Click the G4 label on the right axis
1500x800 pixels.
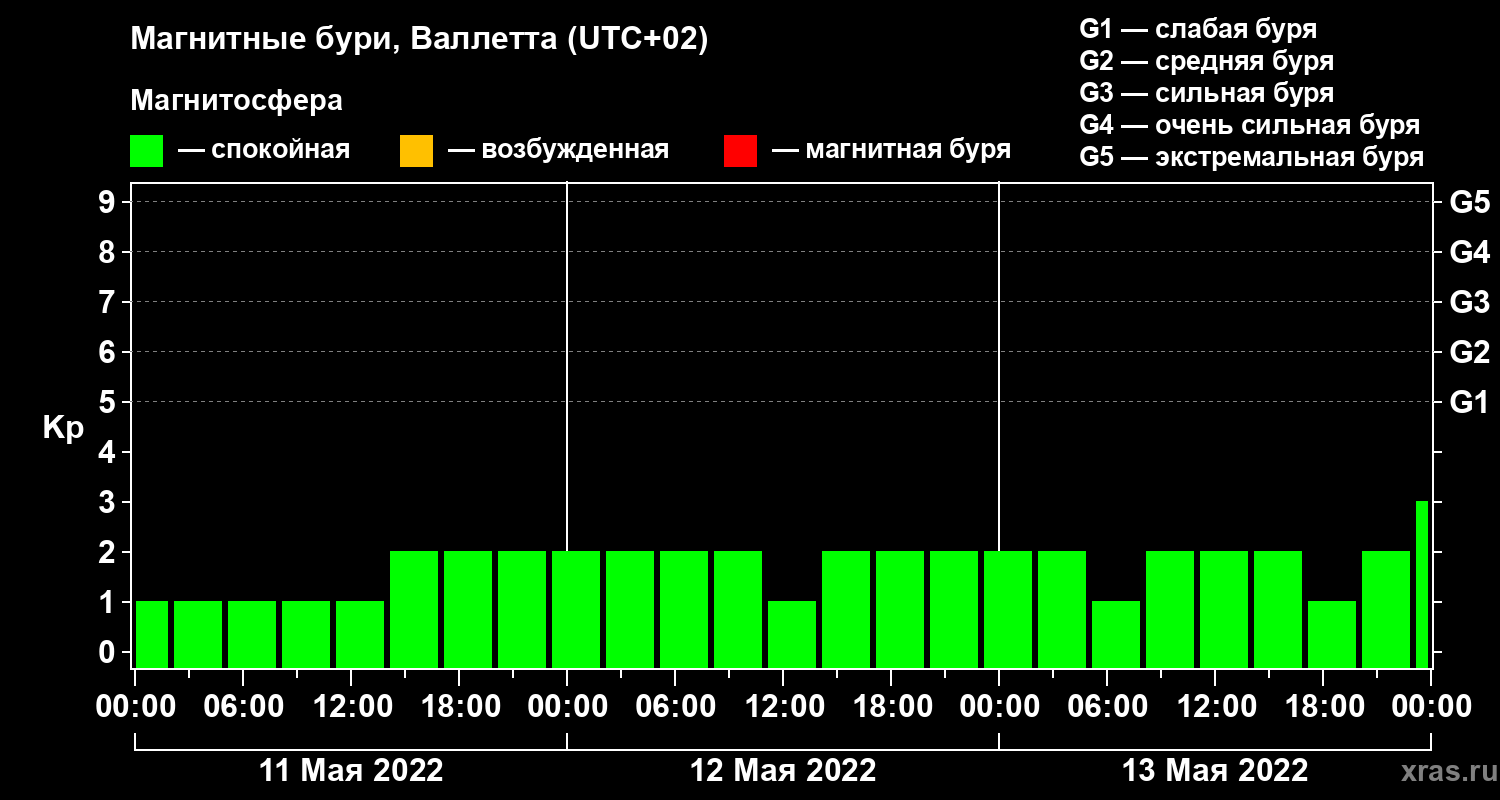click(x=1469, y=252)
